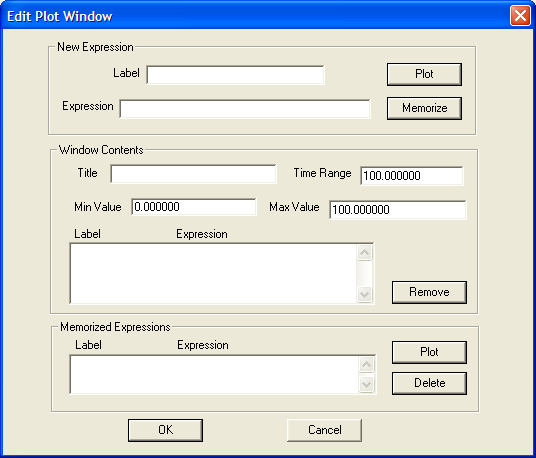The image size is (536, 458).
Task: Close the Edit Plot Window dialog
Action: pos(520,16)
